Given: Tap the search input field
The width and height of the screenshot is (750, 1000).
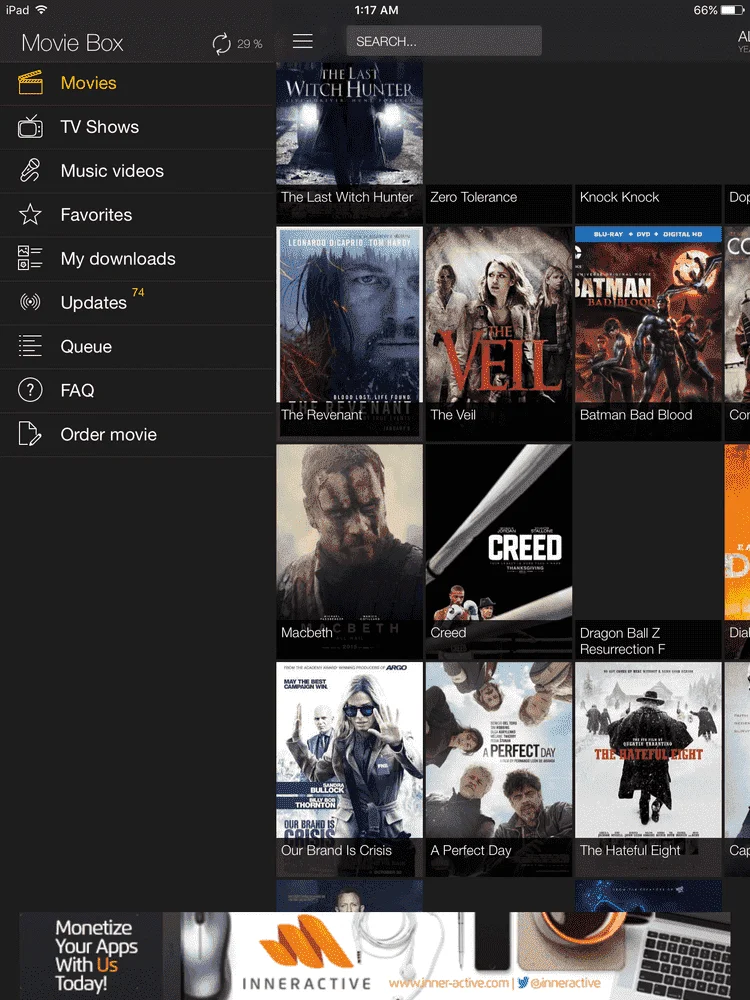Looking at the screenshot, I should 444,41.
